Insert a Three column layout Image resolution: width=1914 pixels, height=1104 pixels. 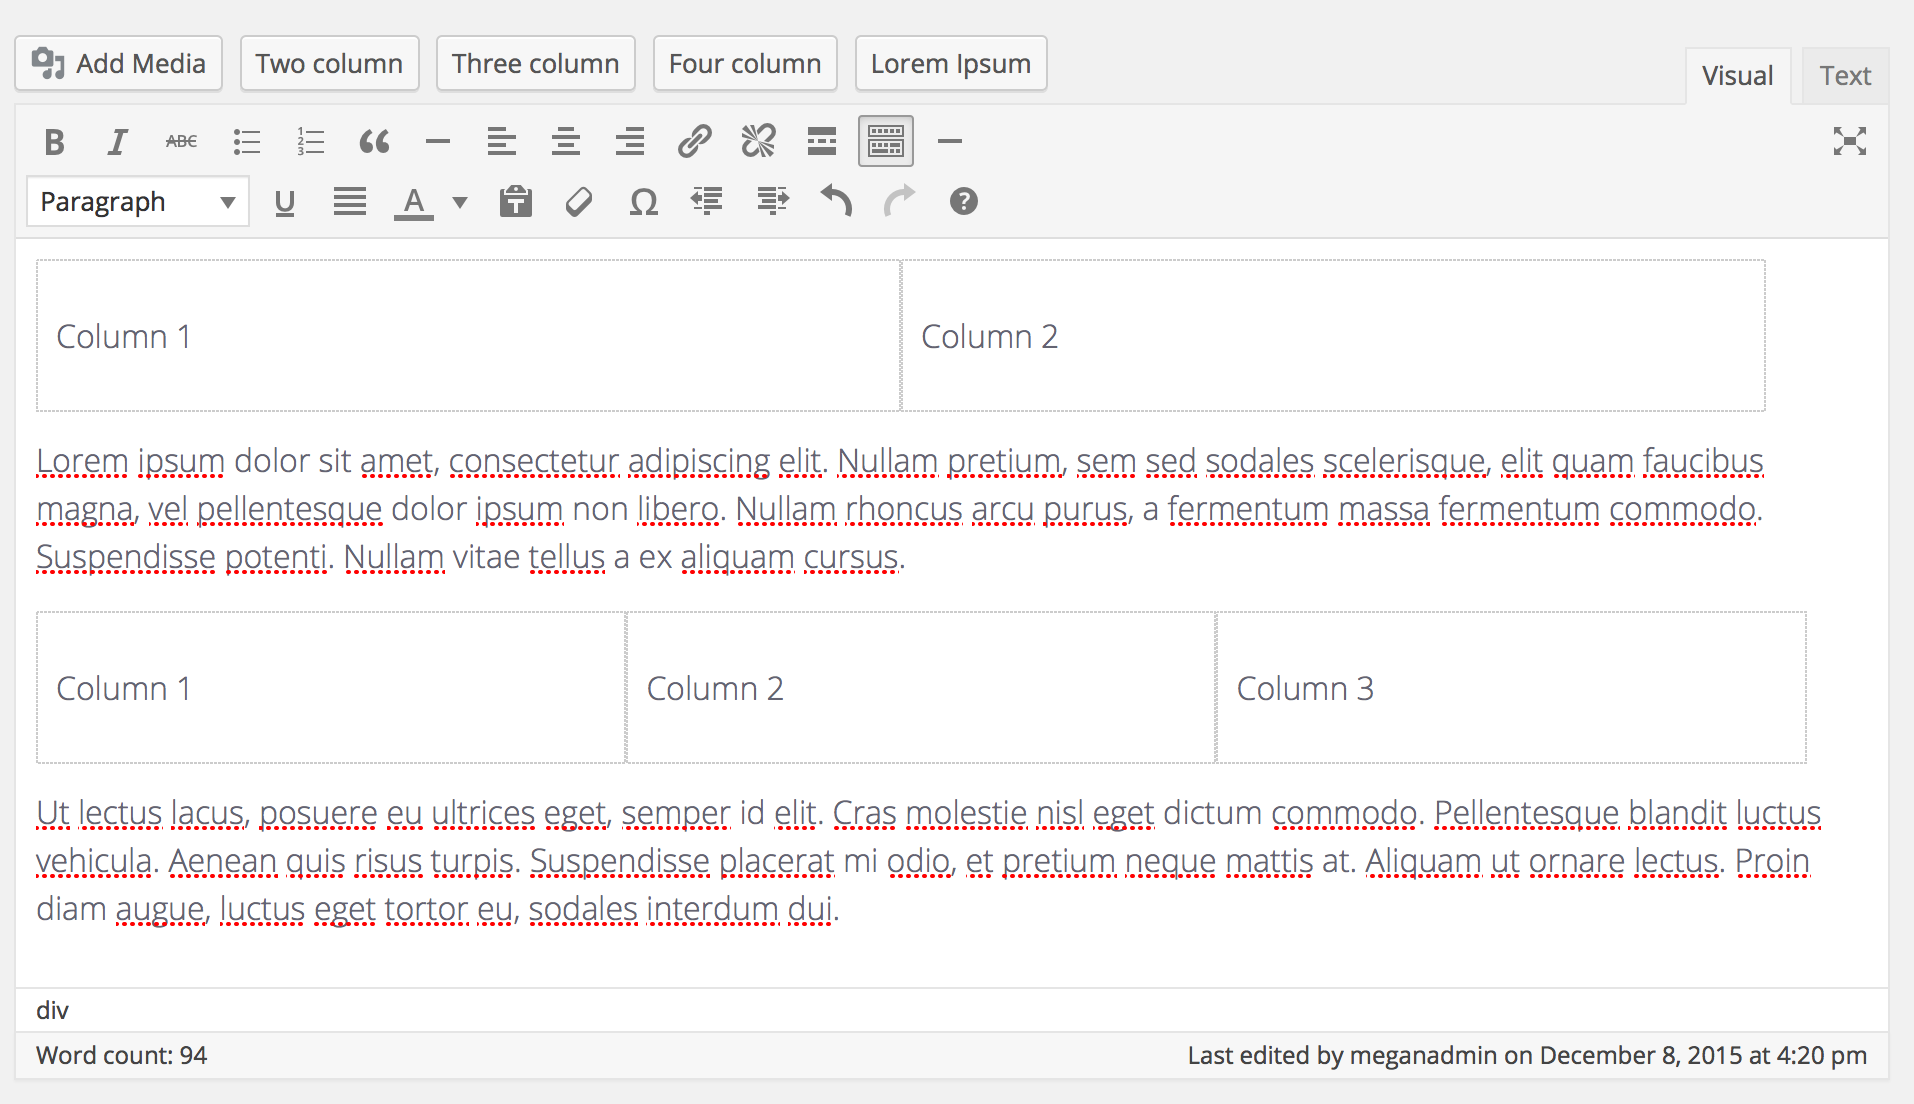[x=535, y=64]
